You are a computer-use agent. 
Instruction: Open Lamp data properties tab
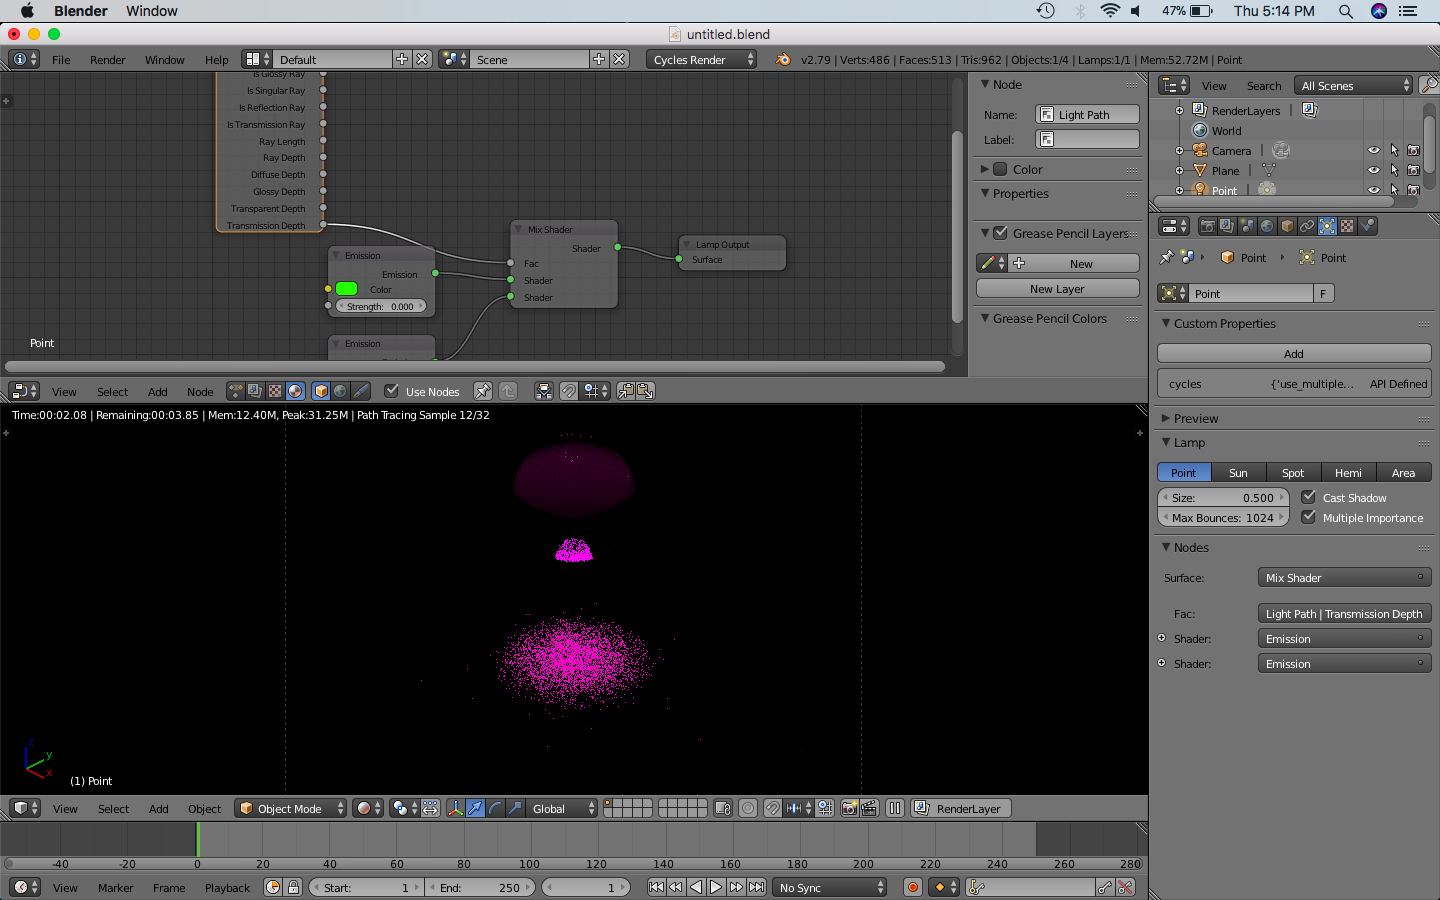point(1327,226)
